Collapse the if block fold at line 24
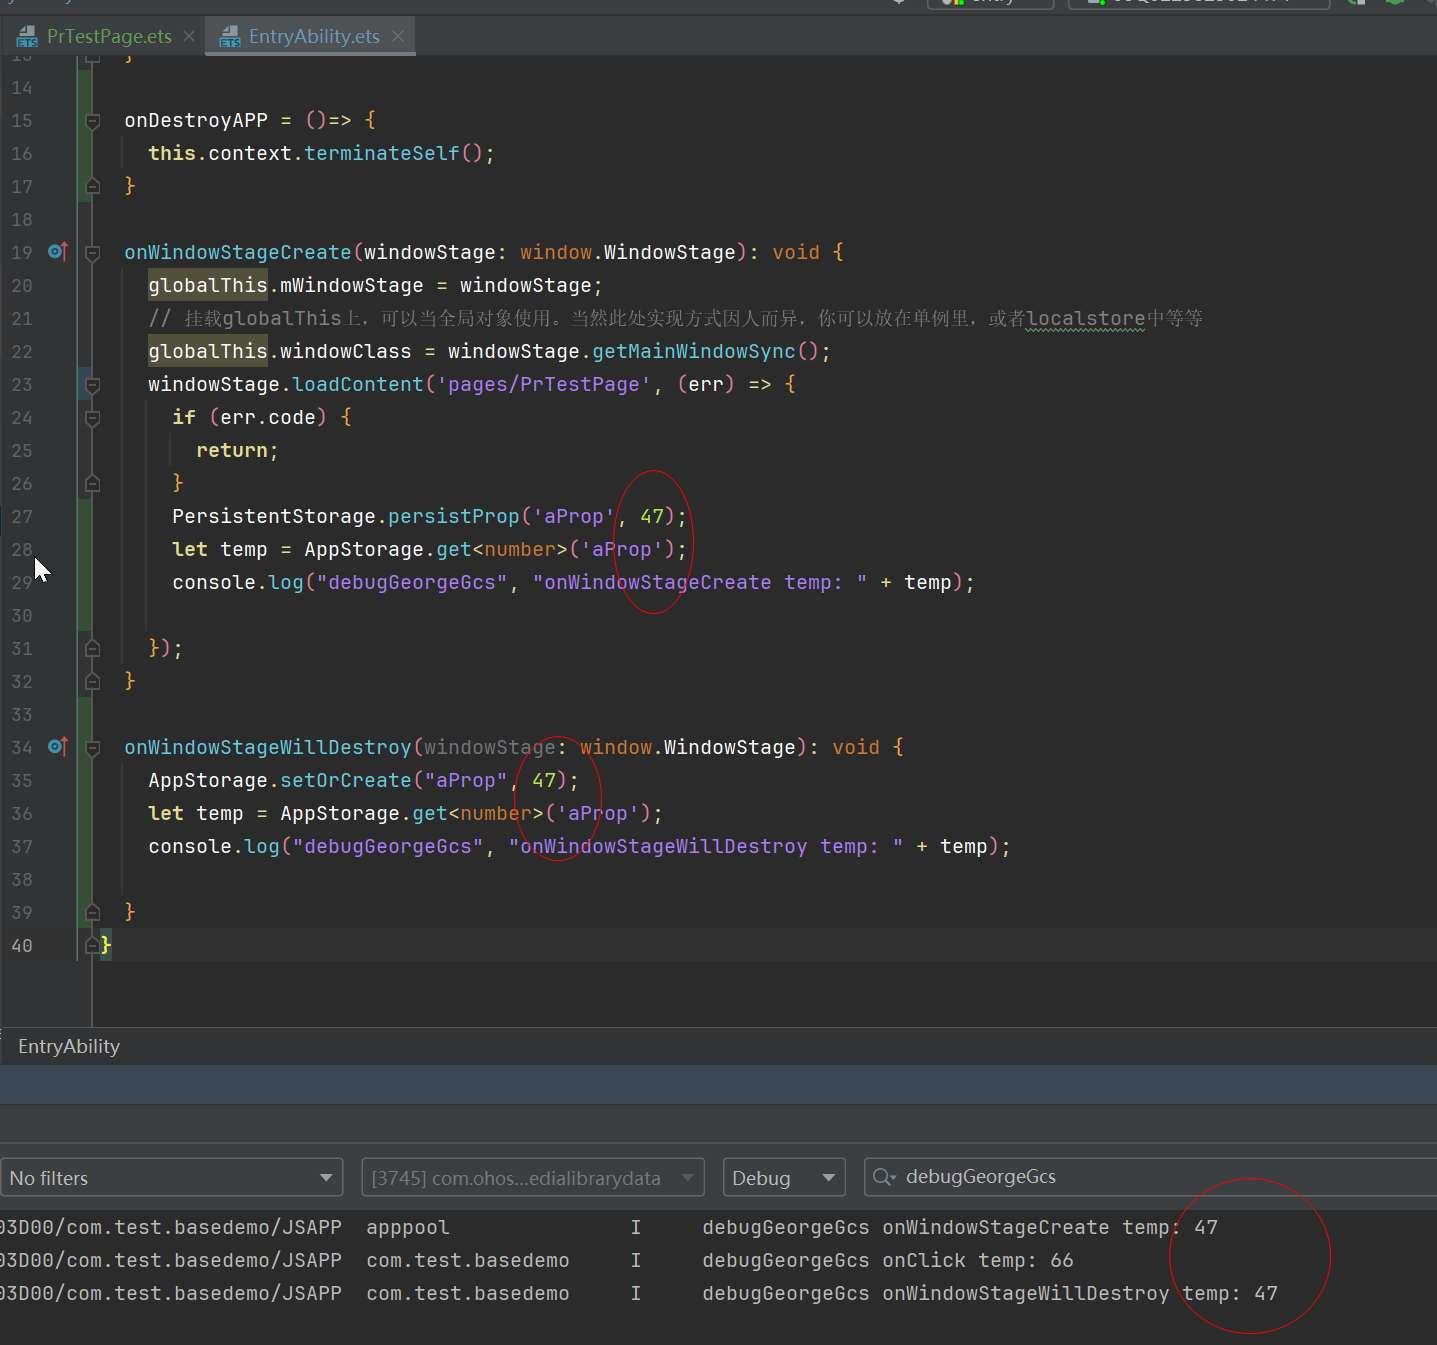 [x=92, y=418]
